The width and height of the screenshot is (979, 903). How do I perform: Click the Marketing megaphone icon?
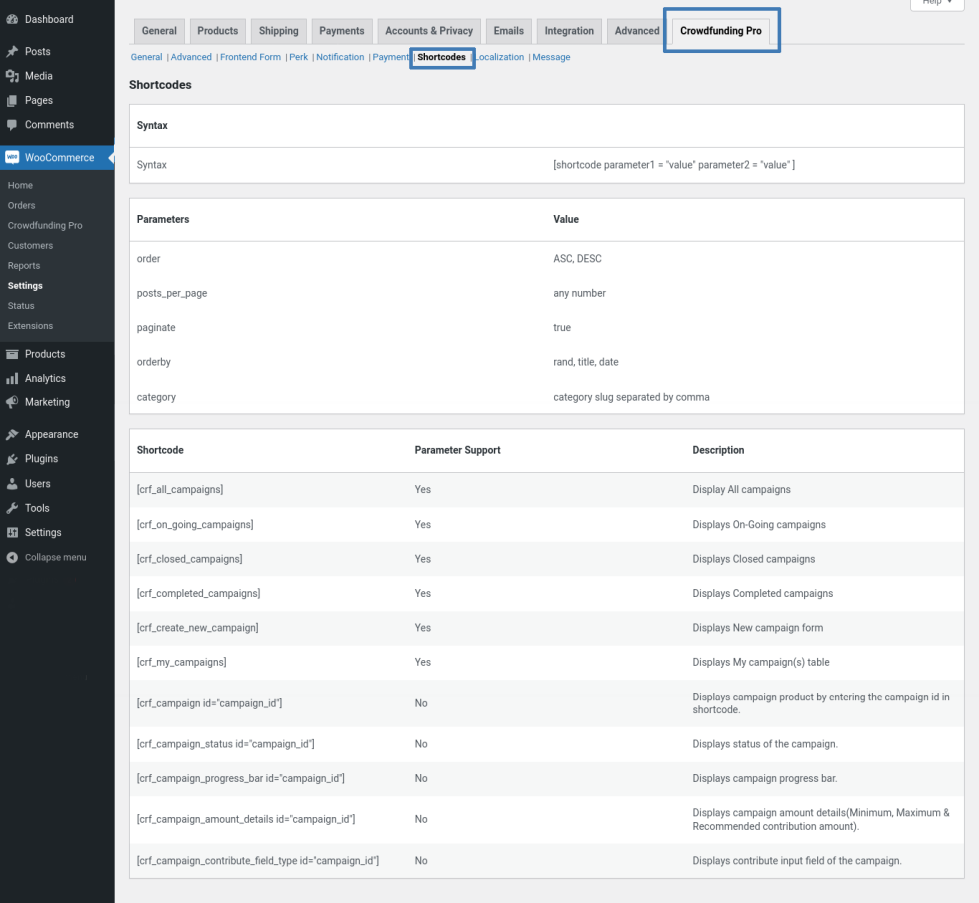[12, 402]
